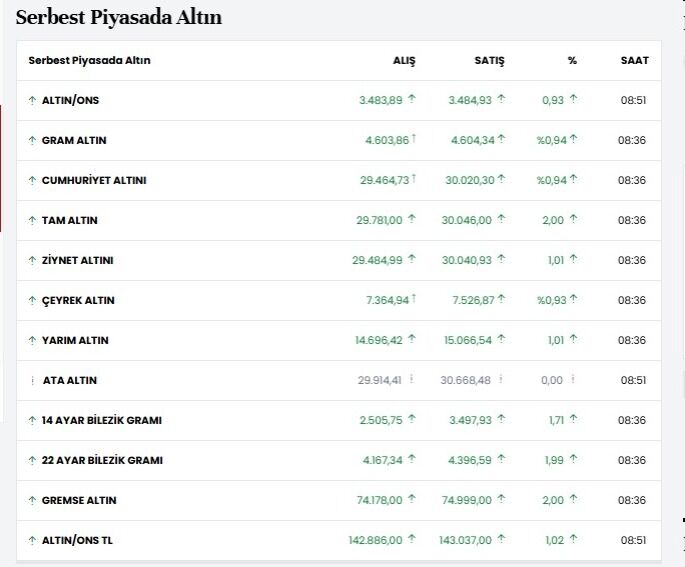Click the arrow next to 7.364,94 buy price
Image resolution: width=685 pixels, height=567 pixels.
coord(413,300)
